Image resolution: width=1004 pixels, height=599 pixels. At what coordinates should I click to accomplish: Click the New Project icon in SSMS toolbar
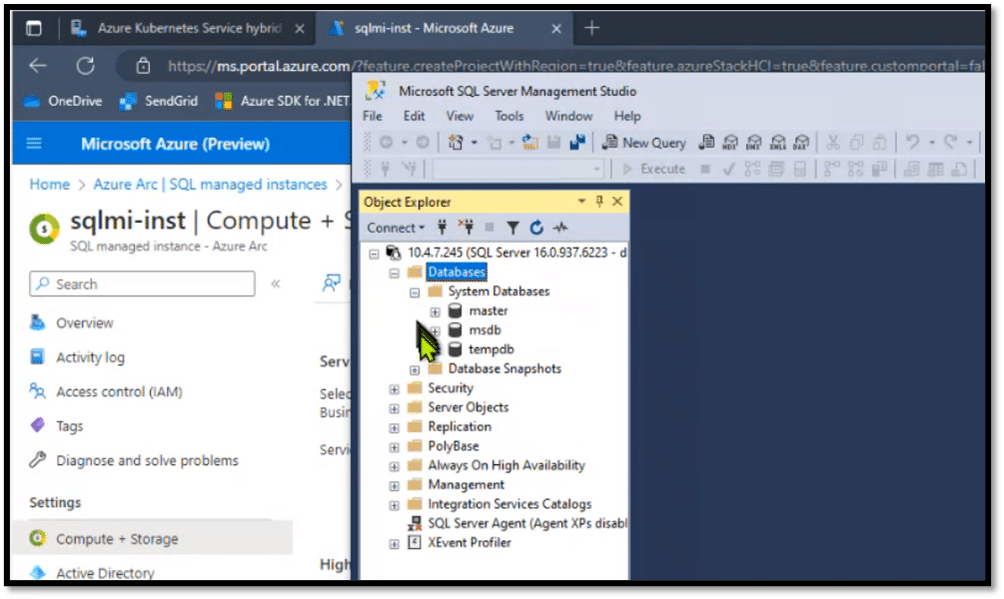coord(456,142)
